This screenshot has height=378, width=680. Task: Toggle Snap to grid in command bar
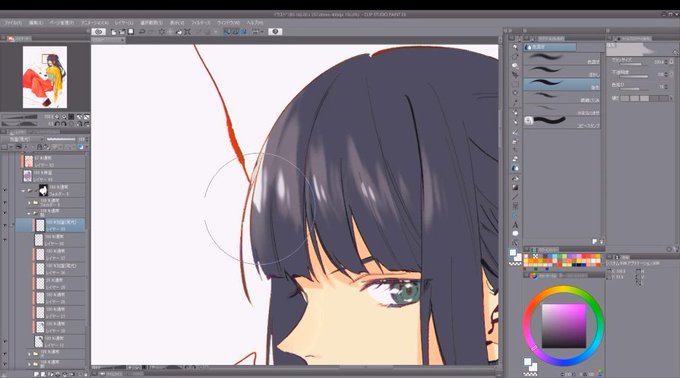pyautogui.click(x=243, y=32)
